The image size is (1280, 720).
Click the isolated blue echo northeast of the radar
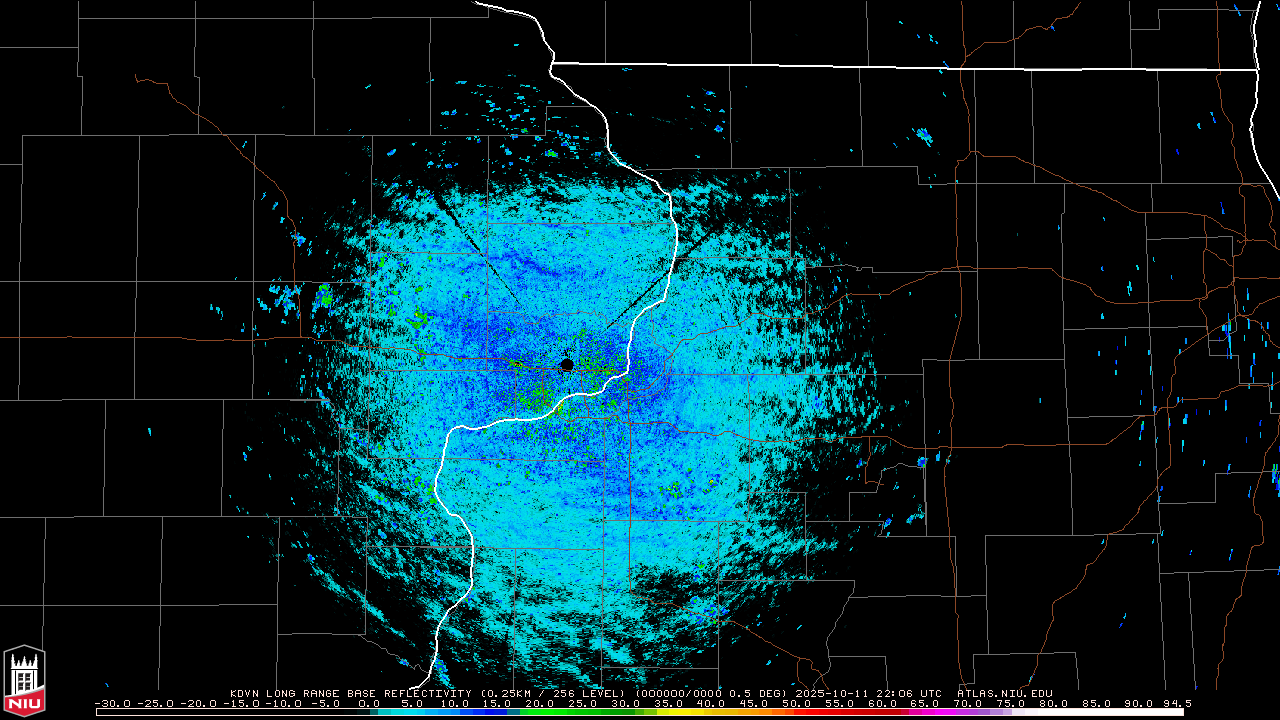(x=924, y=136)
